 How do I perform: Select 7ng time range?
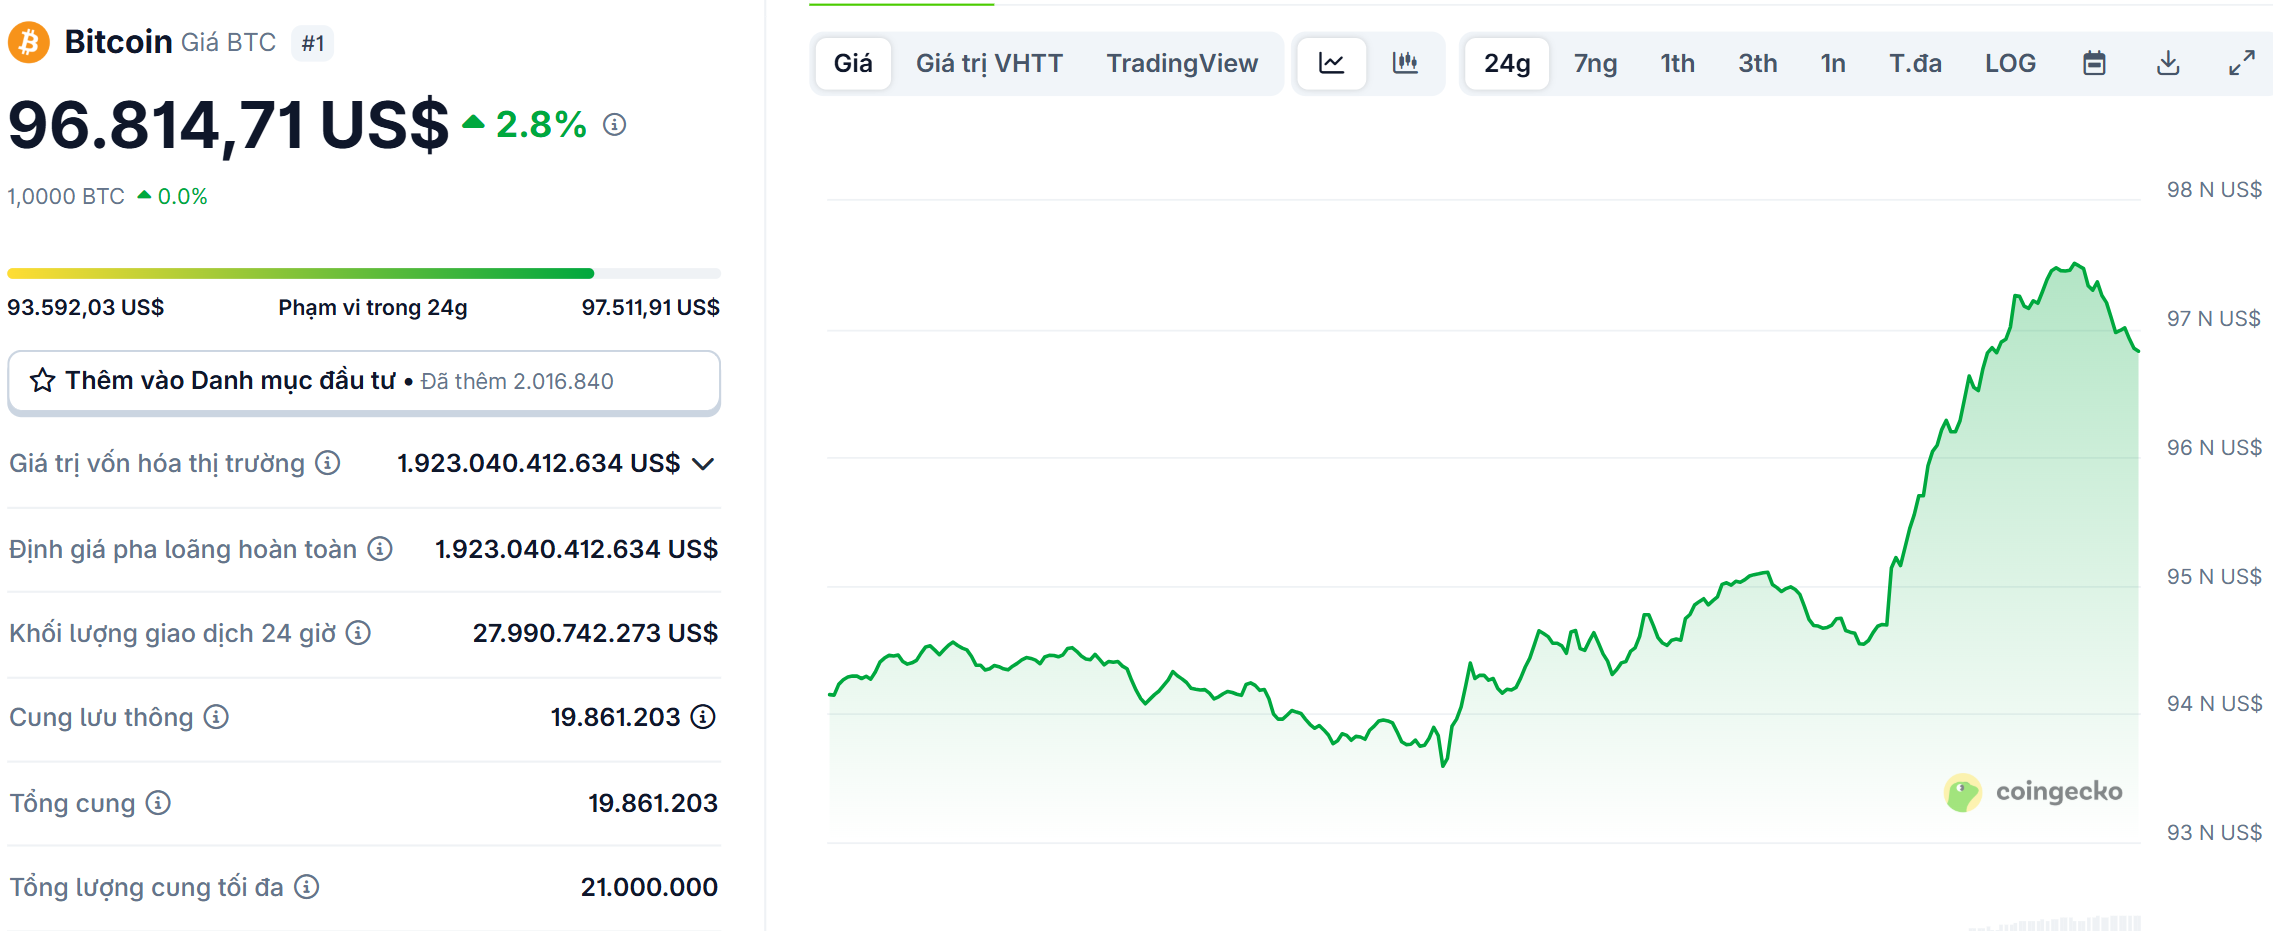point(1595,63)
